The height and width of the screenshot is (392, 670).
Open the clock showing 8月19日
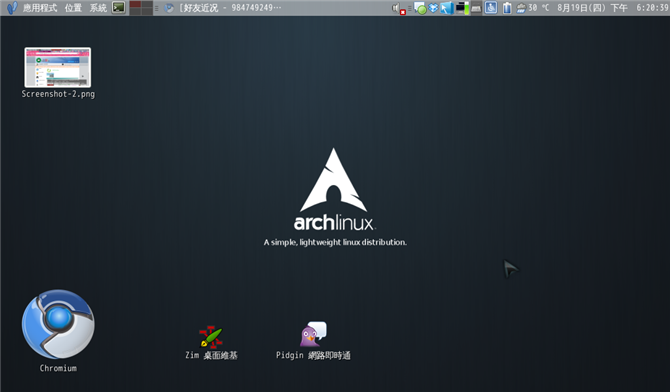613,8
